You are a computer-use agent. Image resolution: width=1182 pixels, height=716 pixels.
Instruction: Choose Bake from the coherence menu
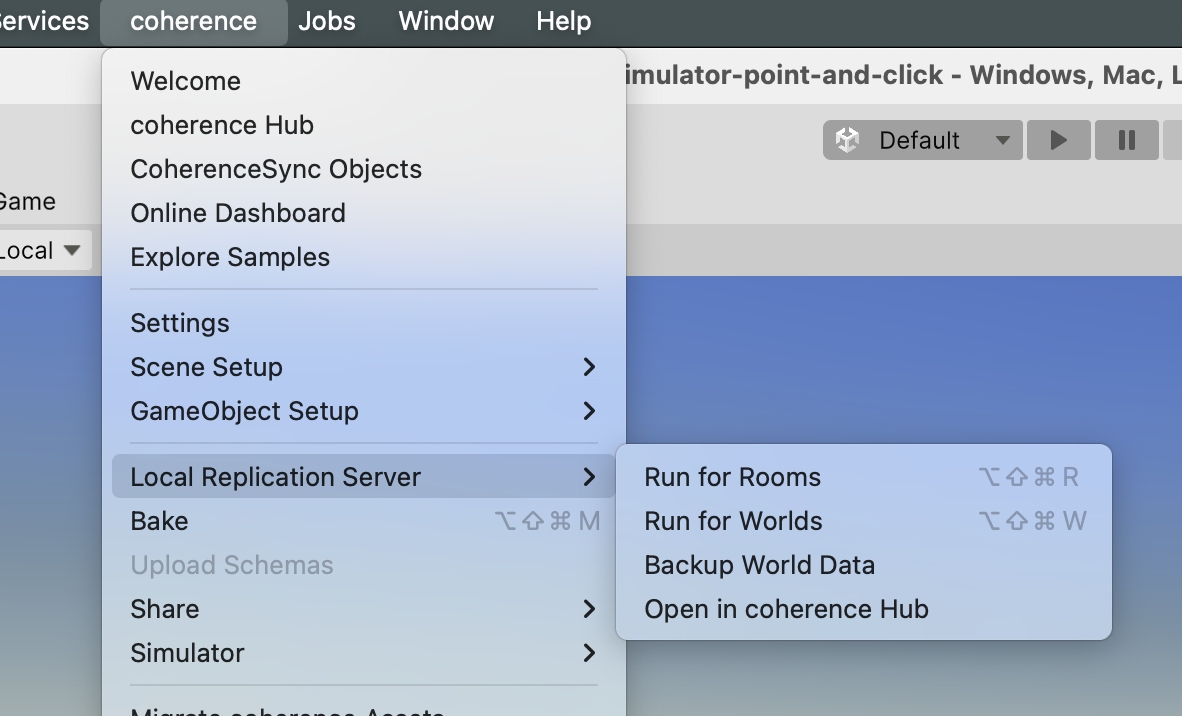(x=160, y=521)
